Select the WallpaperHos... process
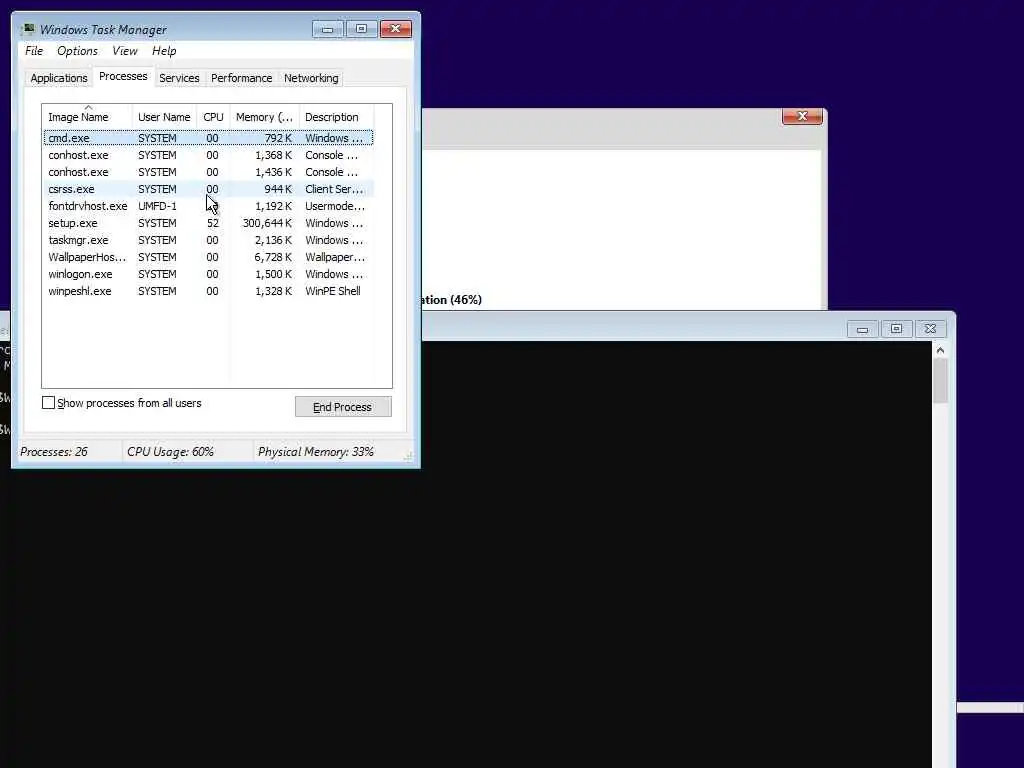This screenshot has width=1024, height=768. click(208, 257)
